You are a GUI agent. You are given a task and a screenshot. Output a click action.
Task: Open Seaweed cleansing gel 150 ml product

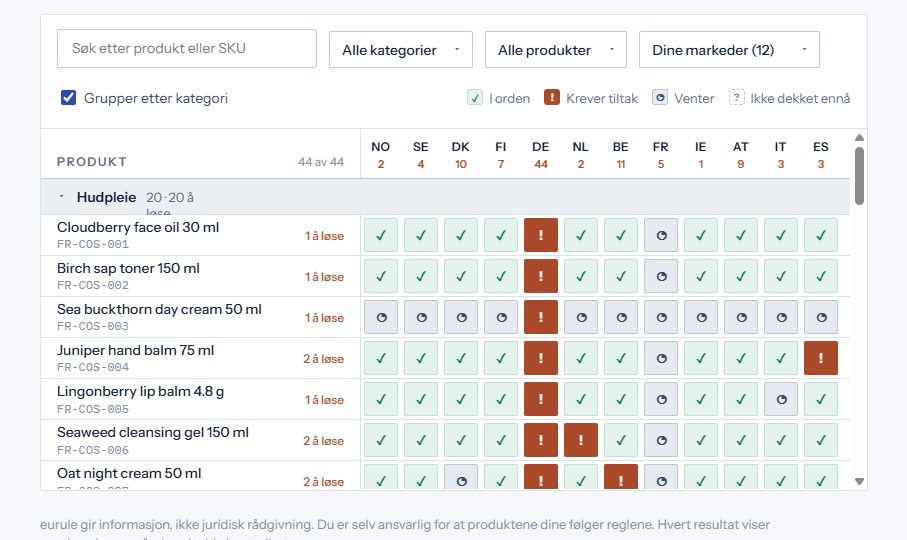pos(153,432)
